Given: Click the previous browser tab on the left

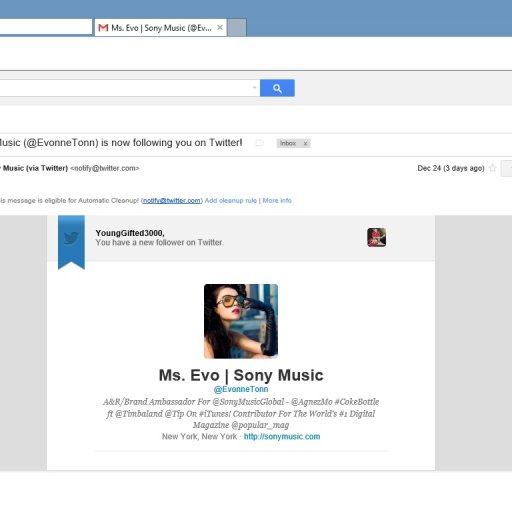Looking at the screenshot, I should pyautogui.click(x=46, y=27).
